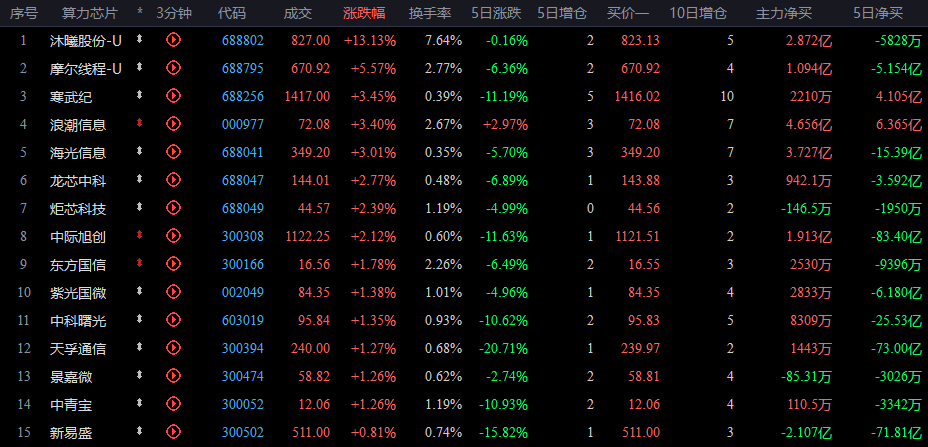The image size is (928, 447).
Task: Click the 5日涨跌 column header
Action: pos(496,13)
